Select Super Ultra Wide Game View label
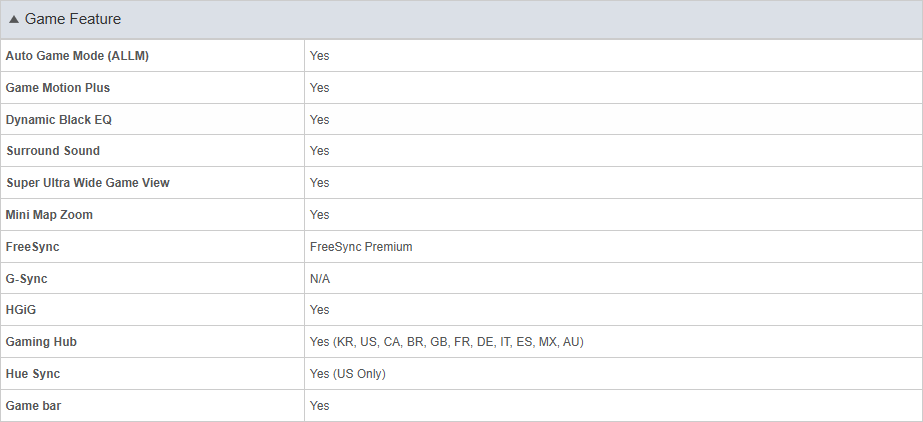The image size is (923, 422). pos(88,182)
